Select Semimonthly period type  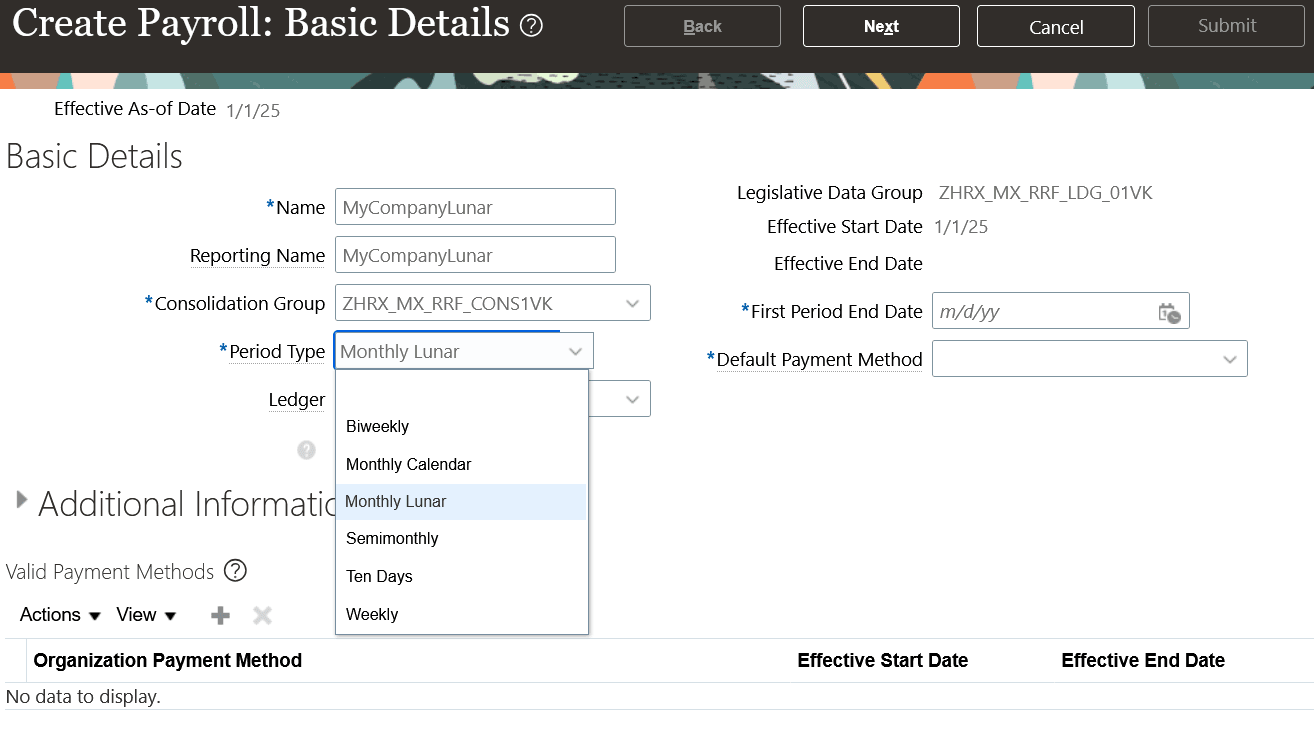coord(392,538)
